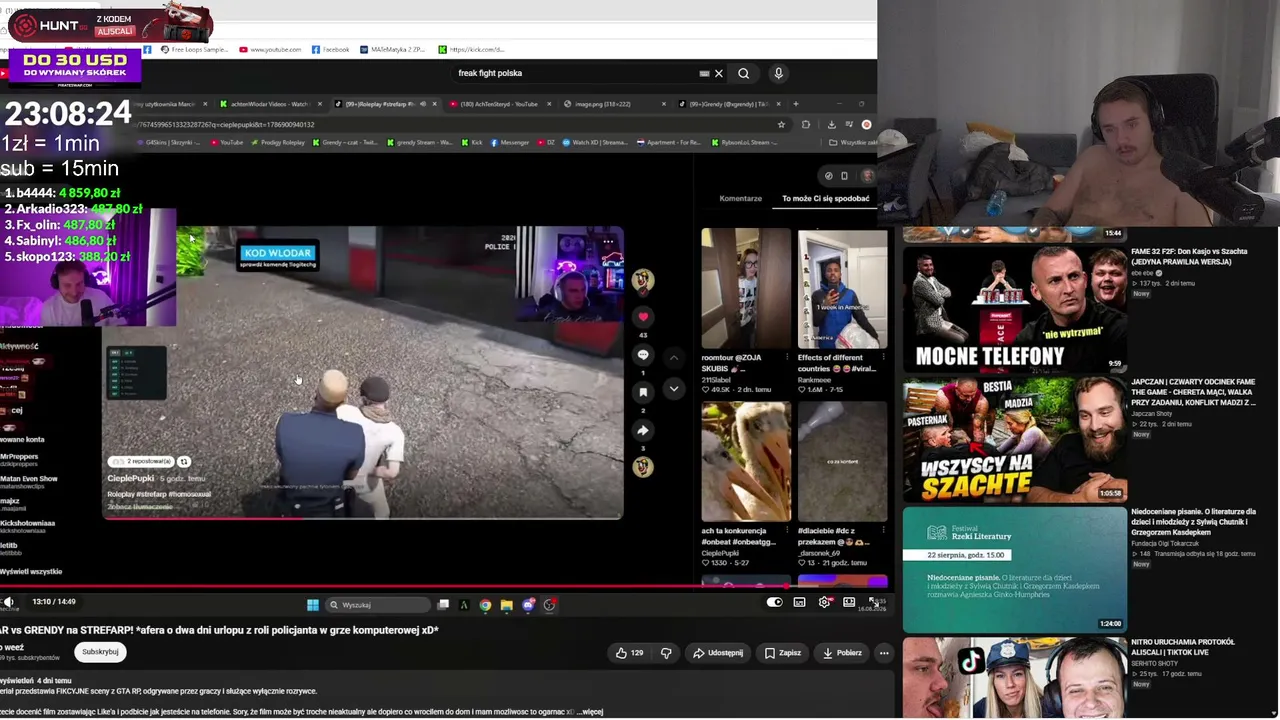Download the video with the Pobierz button
Viewport: 1280px width, 720px height.
(x=841, y=653)
